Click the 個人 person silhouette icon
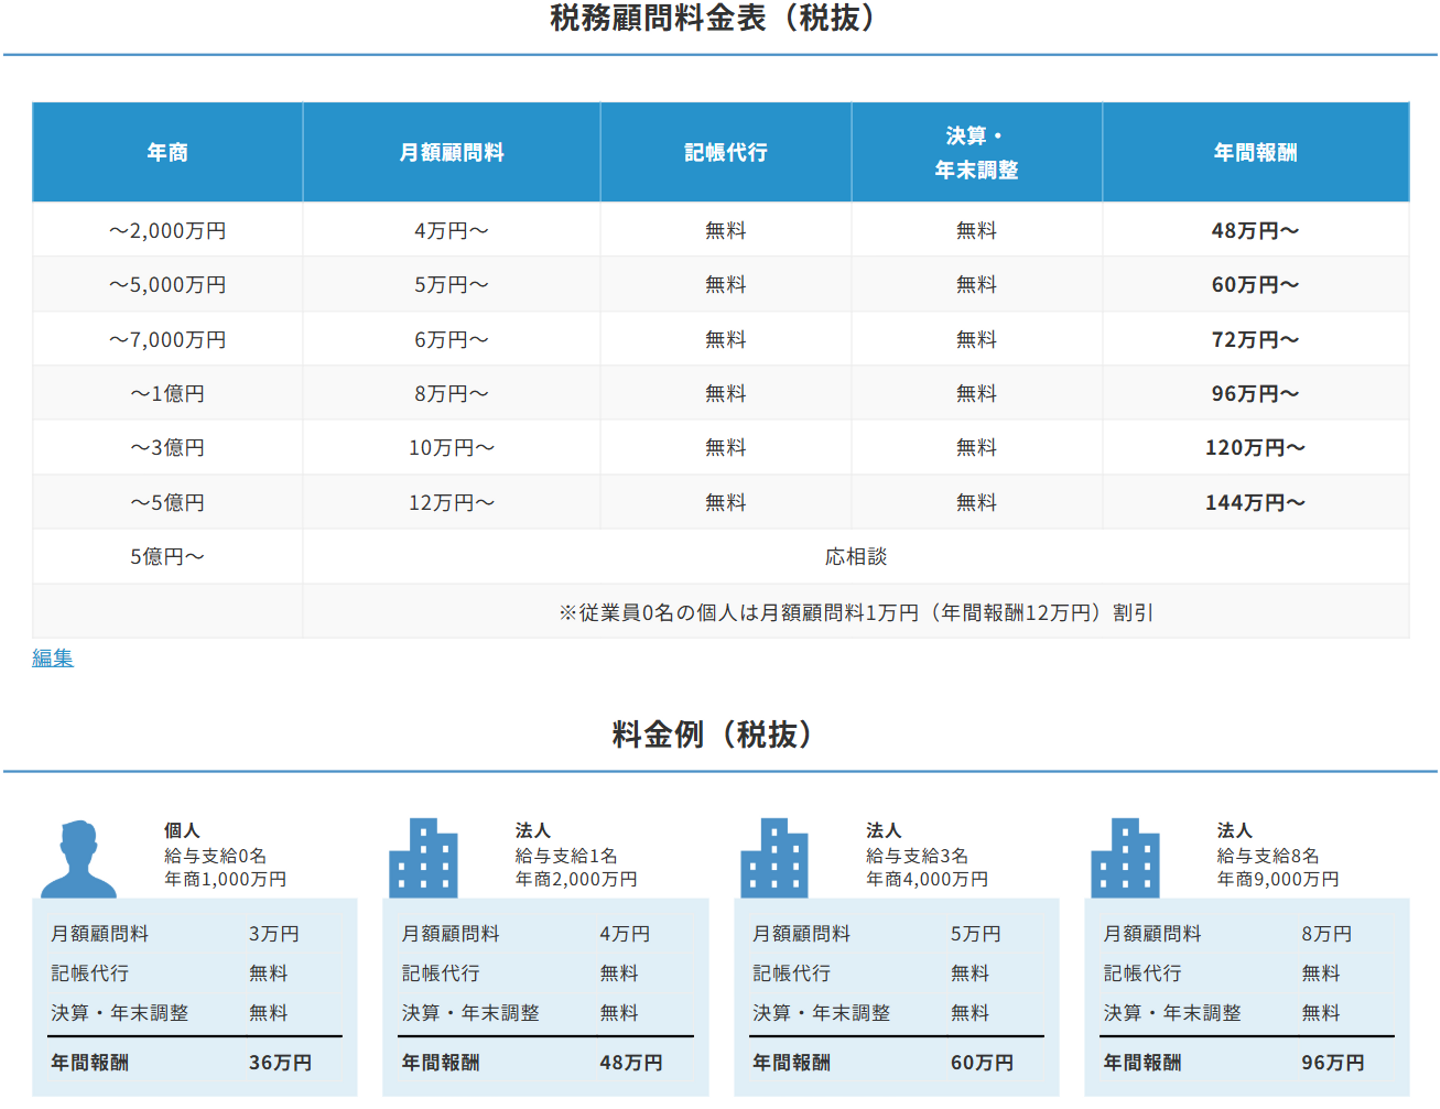The height and width of the screenshot is (1109, 1440). [x=78, y=859]
